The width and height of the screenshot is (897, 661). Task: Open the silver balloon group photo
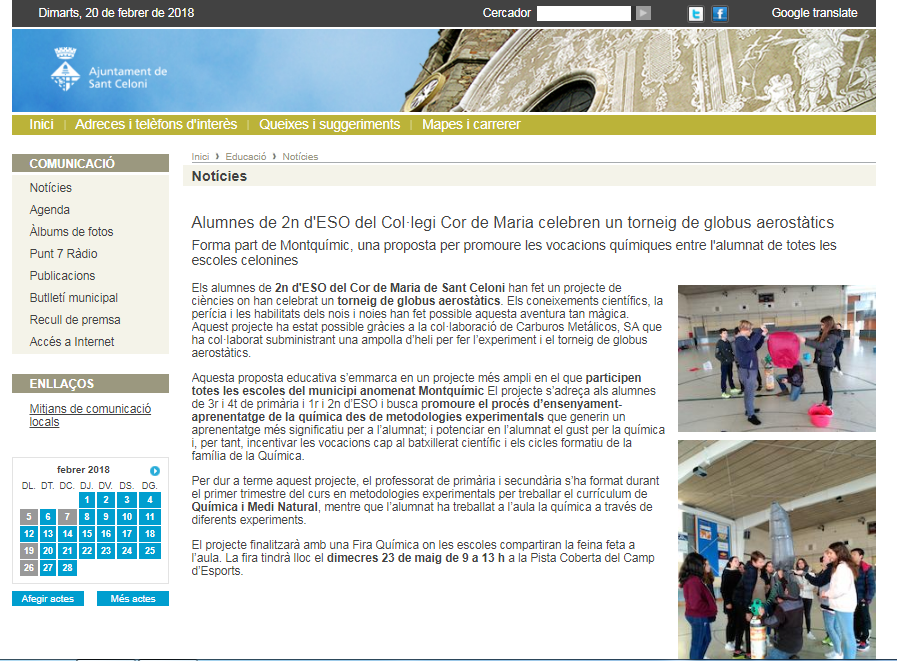[776, 549]
